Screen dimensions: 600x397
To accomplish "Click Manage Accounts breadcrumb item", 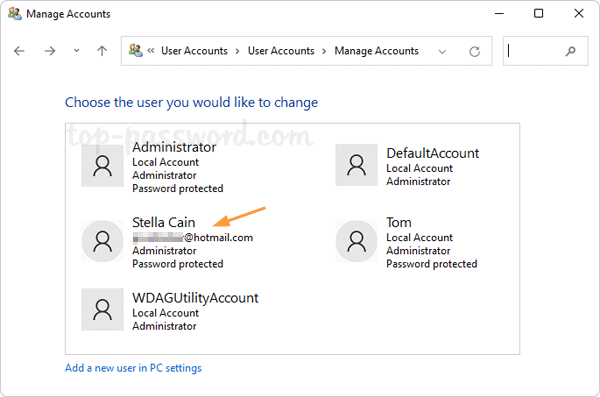I will 377,51.
